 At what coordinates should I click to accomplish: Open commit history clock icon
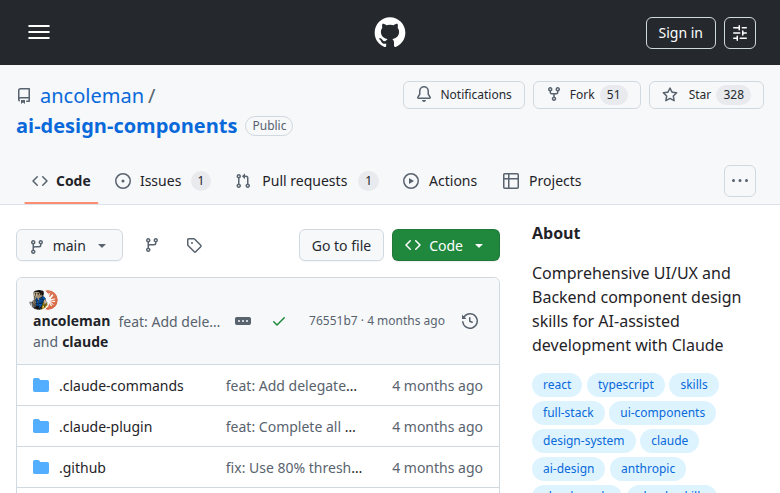pyautogui.click(x=470, y=321)
